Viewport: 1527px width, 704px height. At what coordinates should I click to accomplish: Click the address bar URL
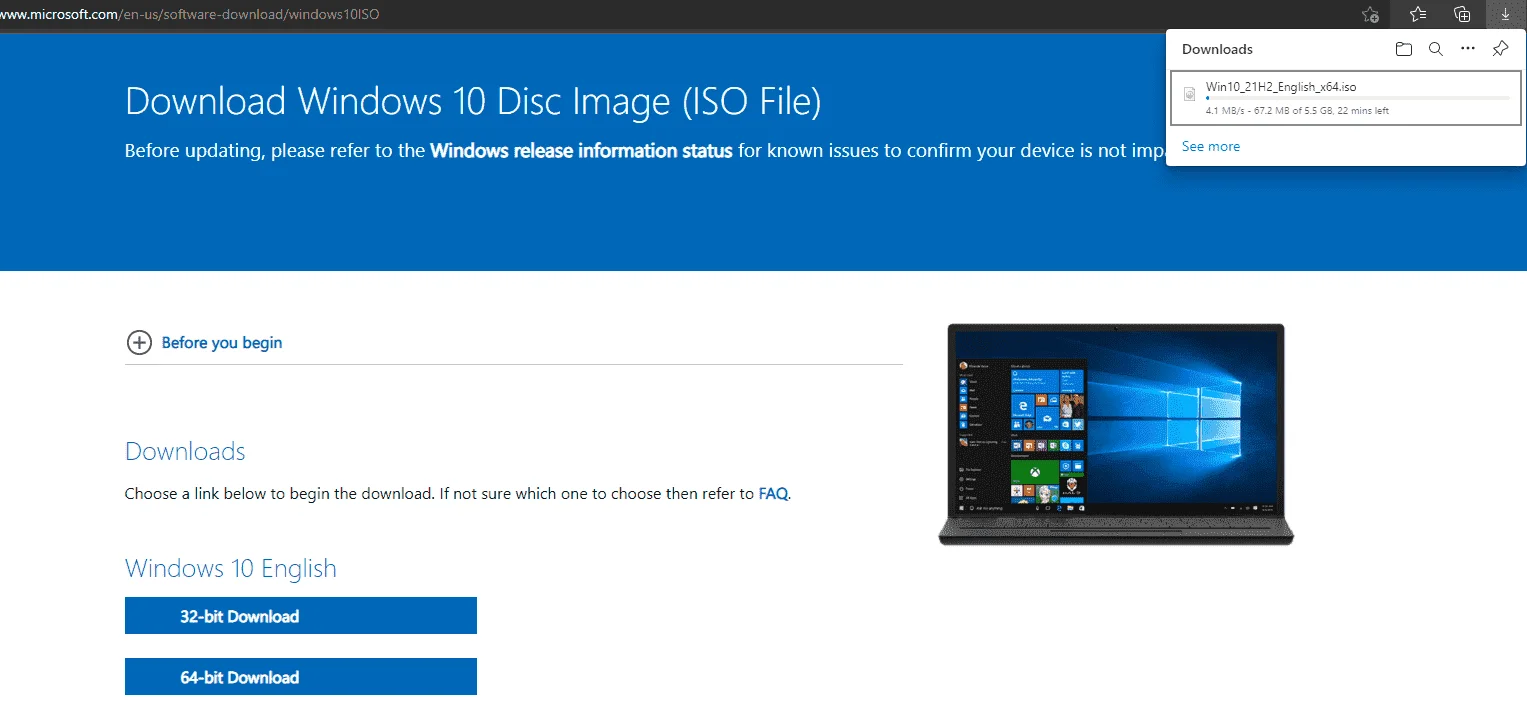point(190,15)
